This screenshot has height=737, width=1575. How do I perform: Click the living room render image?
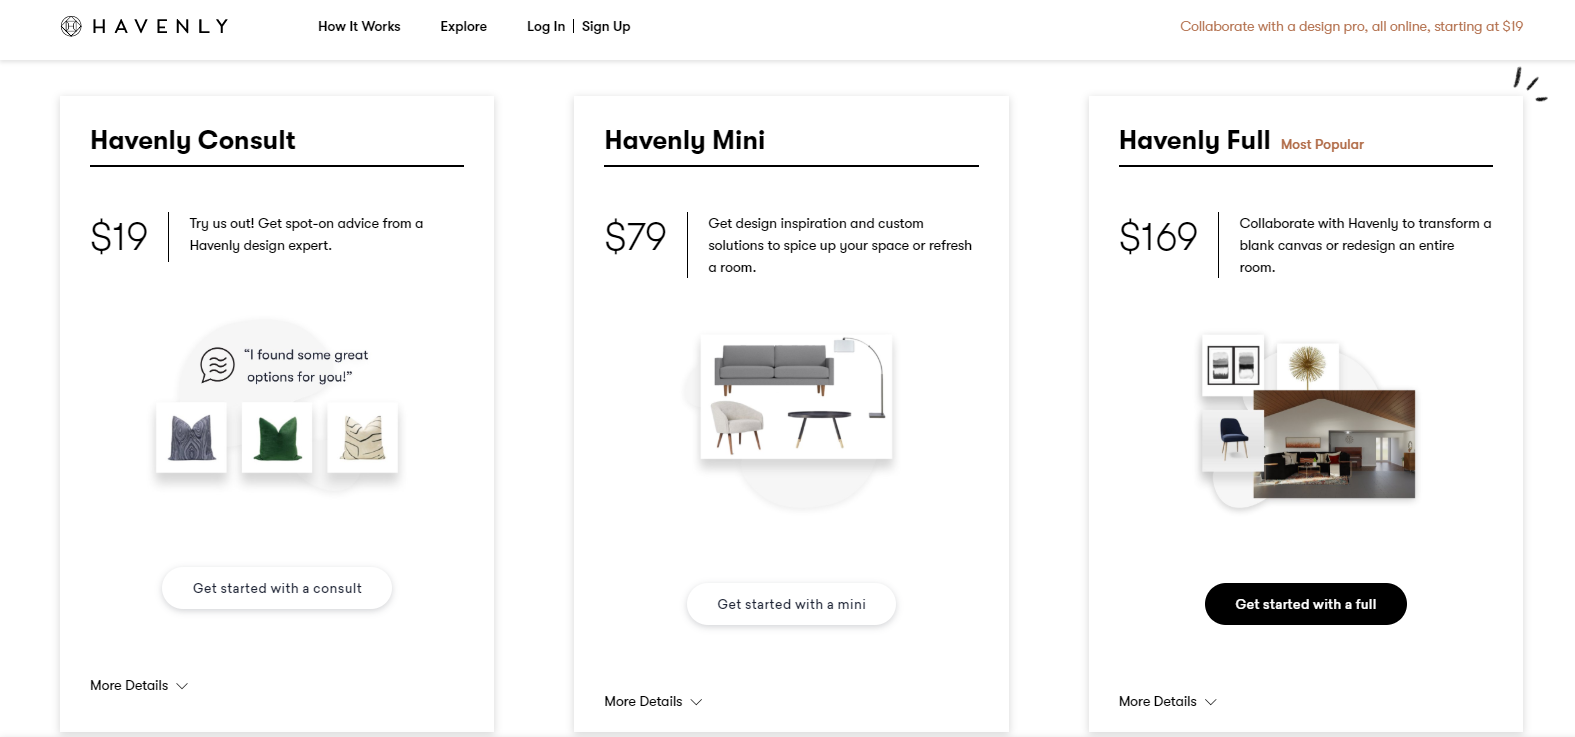tap(1334, 444)
